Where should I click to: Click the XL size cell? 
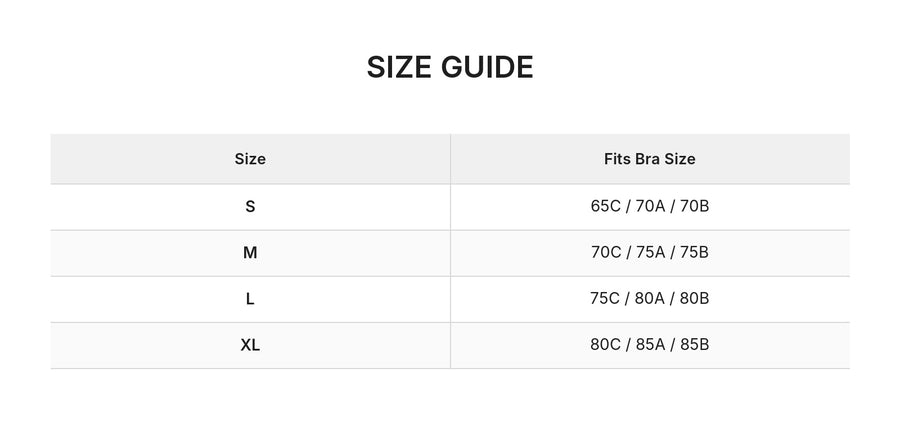[x=250, y=345]
